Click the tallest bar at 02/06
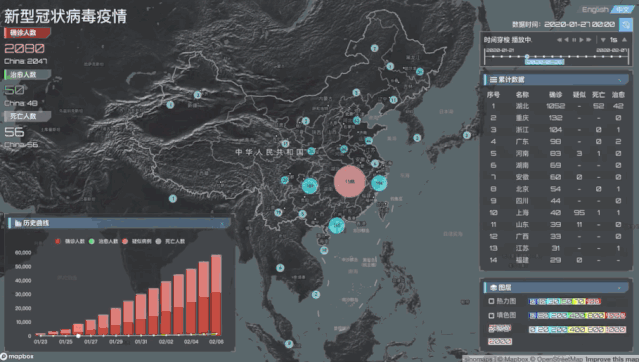The height and width of the screenshot is (362, 639). pyautogui.click(x=216, y=295)
